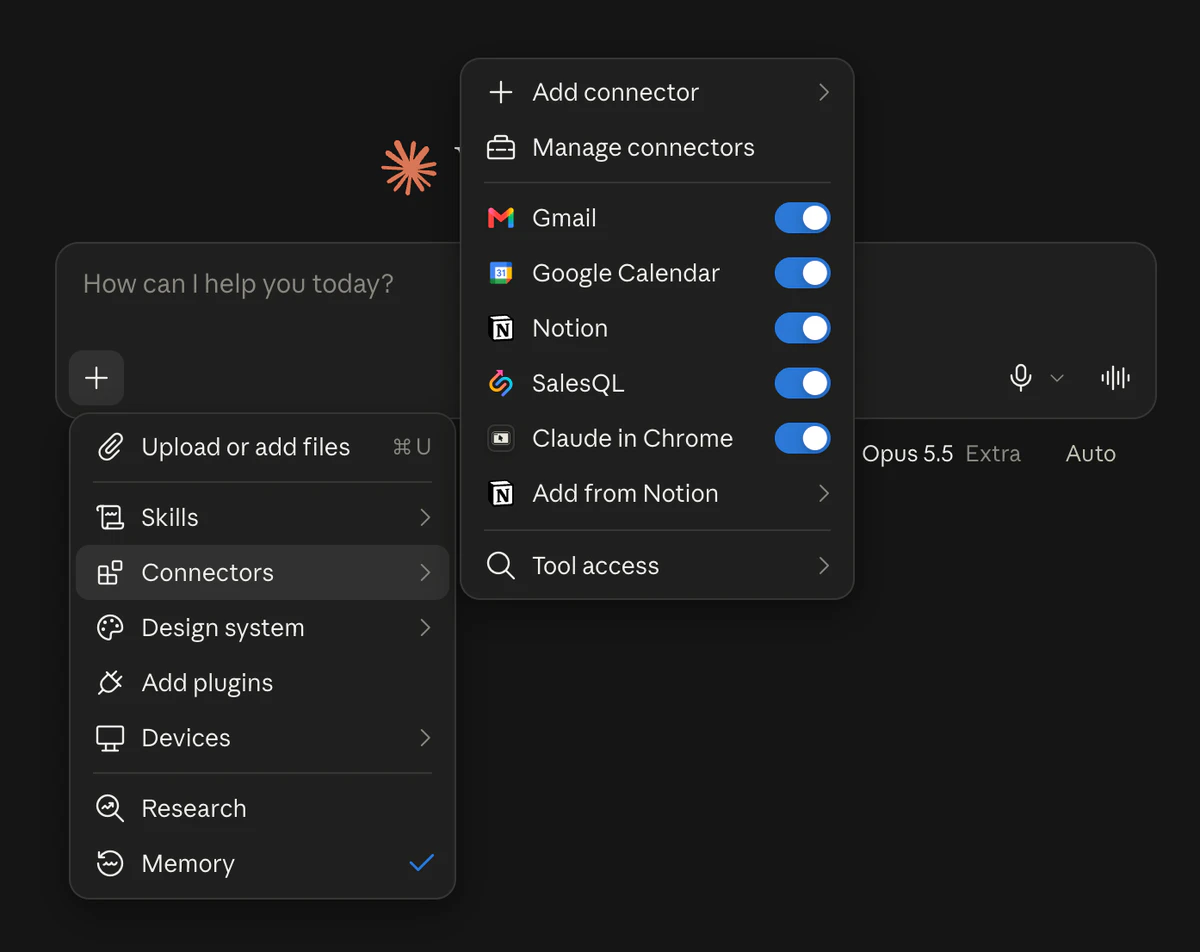This screenshot has height=952, width=1200.
Task: Open the Skills menu item
Action: (263, 517)
